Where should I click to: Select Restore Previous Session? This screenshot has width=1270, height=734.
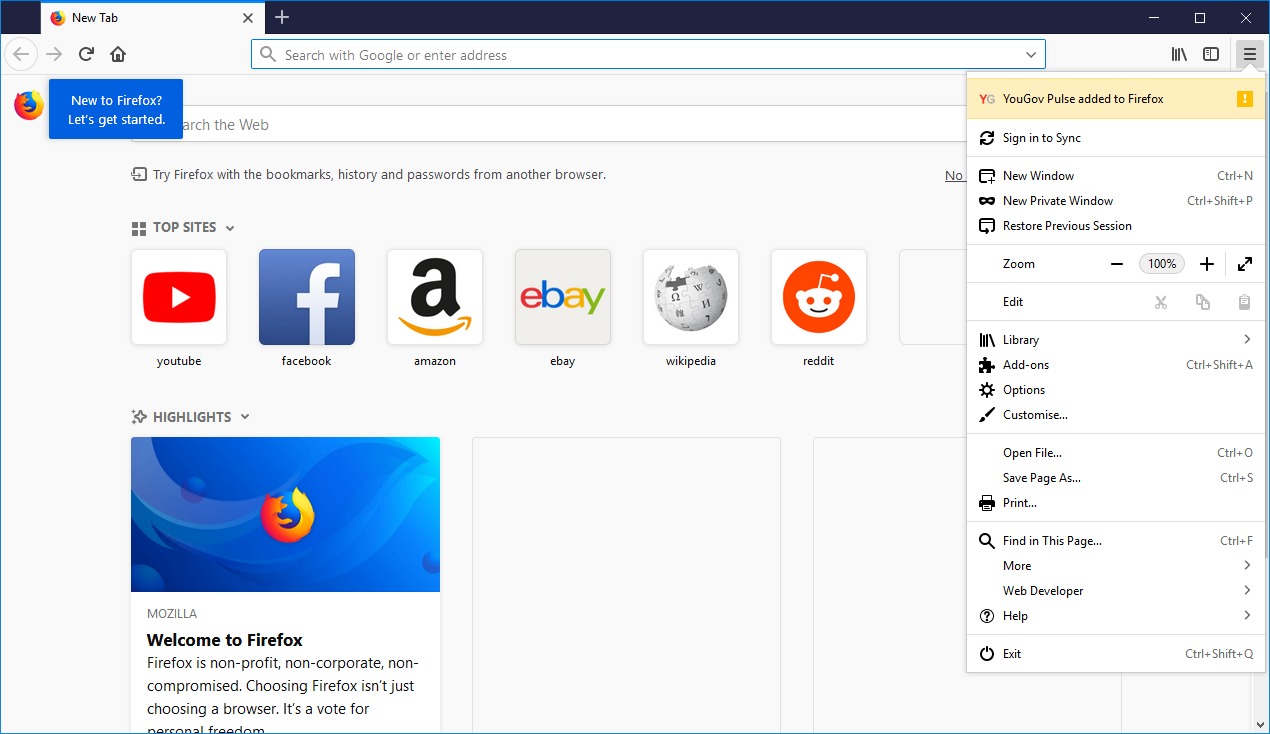[x=1115, y=226]
